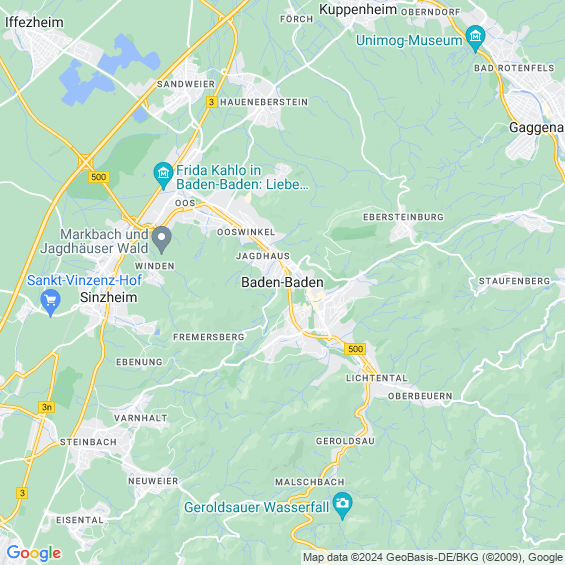The width and height of the screenshot is (565, 565).
Task: Open the Sankt-Vinzenz-Hof shopping cart marker
Action: pos(50,302)
